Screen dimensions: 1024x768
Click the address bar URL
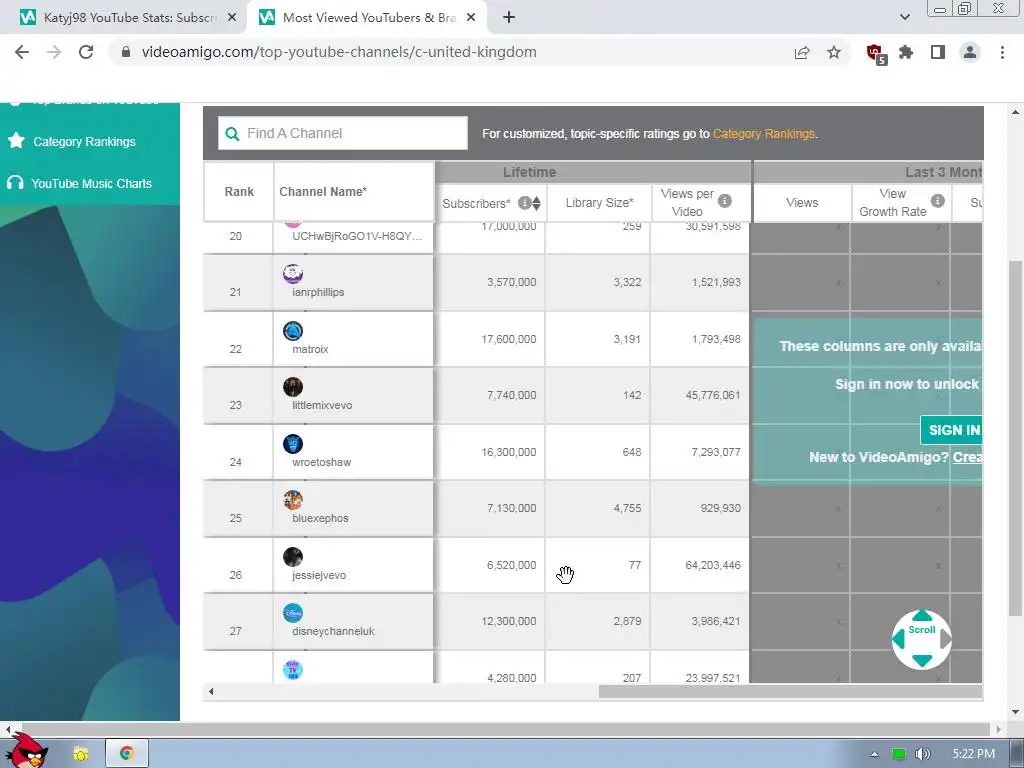[339, 52]
